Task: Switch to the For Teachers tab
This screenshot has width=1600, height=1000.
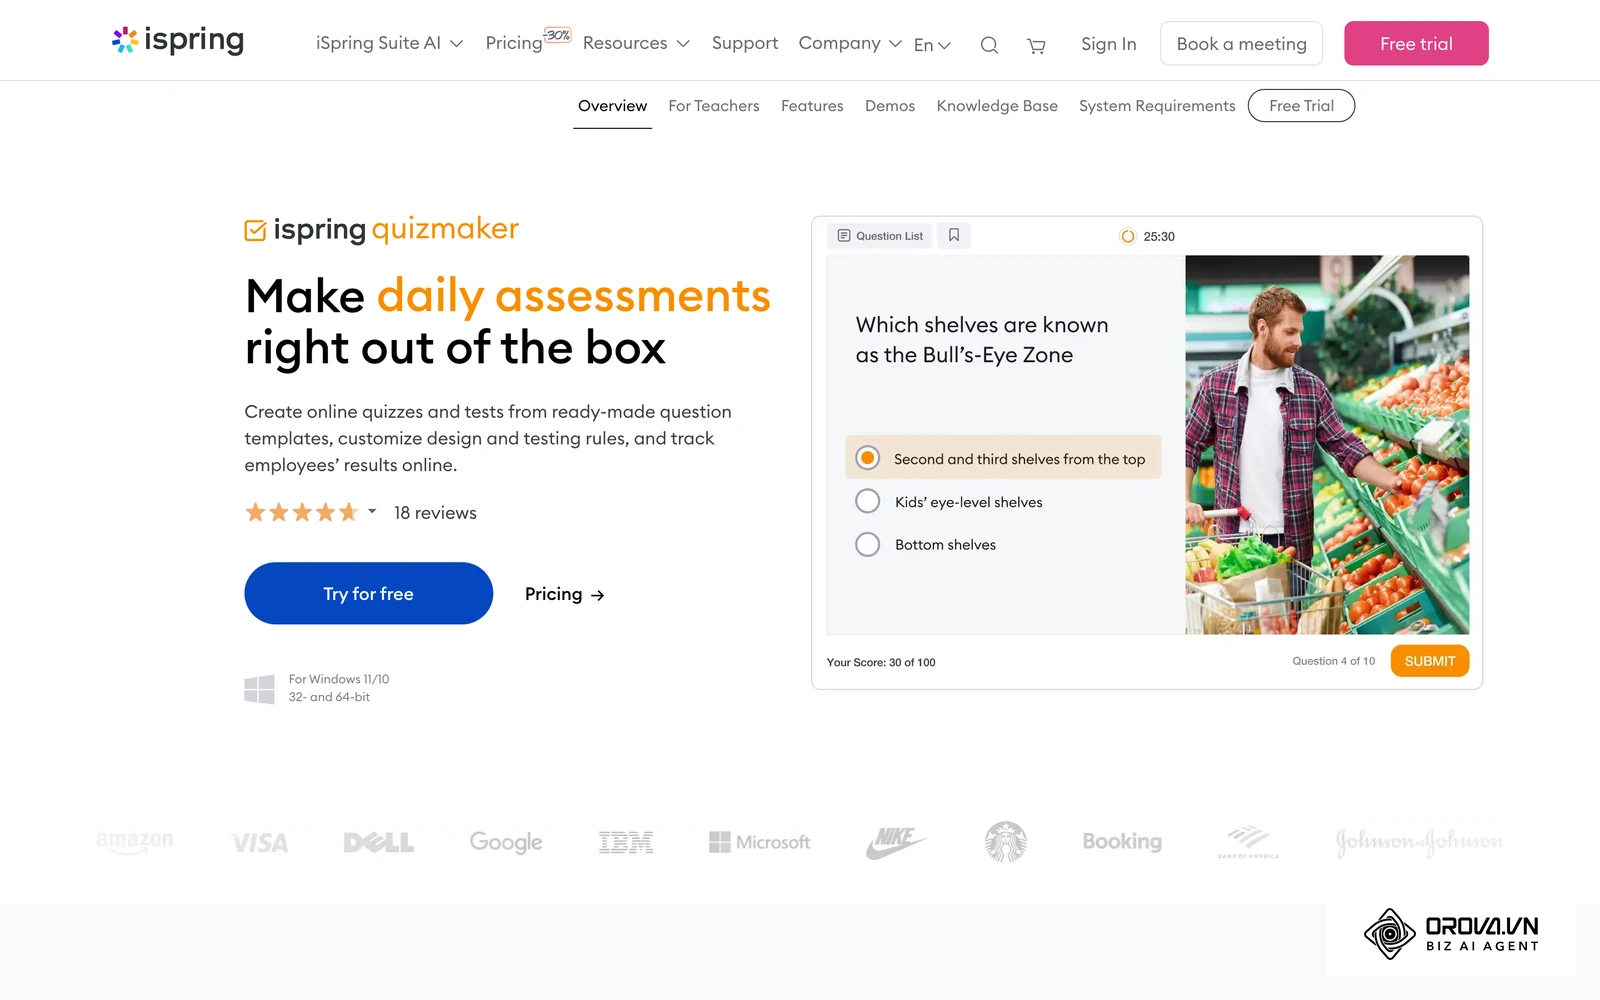Action: (714, 106)
